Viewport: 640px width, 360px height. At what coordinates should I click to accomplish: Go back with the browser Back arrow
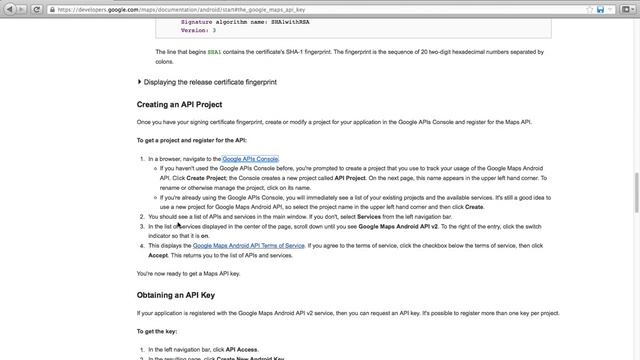point(9,9)
